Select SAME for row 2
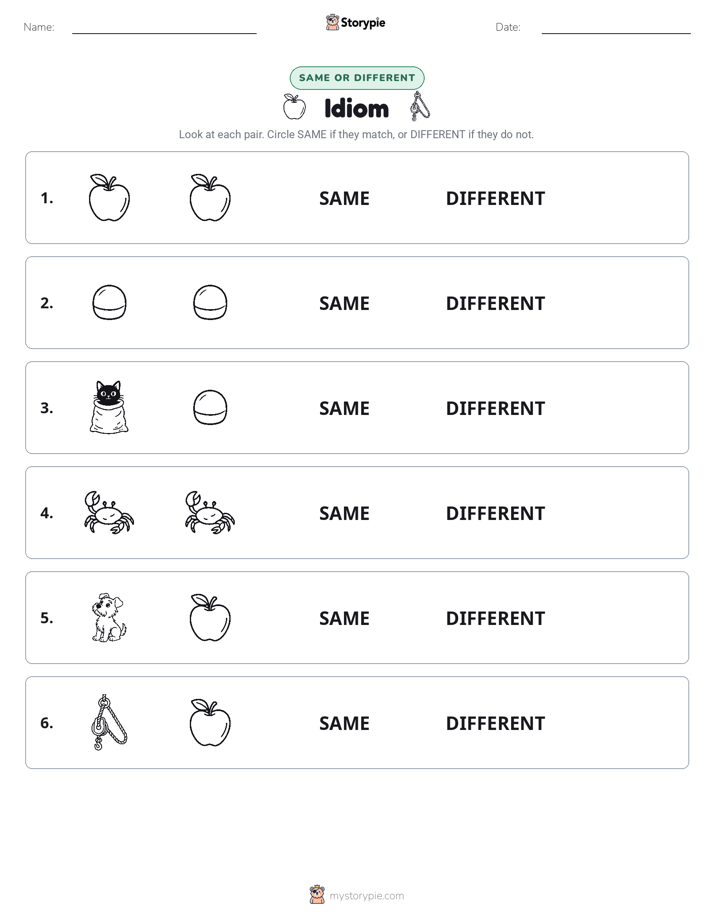 coord(344,303)
